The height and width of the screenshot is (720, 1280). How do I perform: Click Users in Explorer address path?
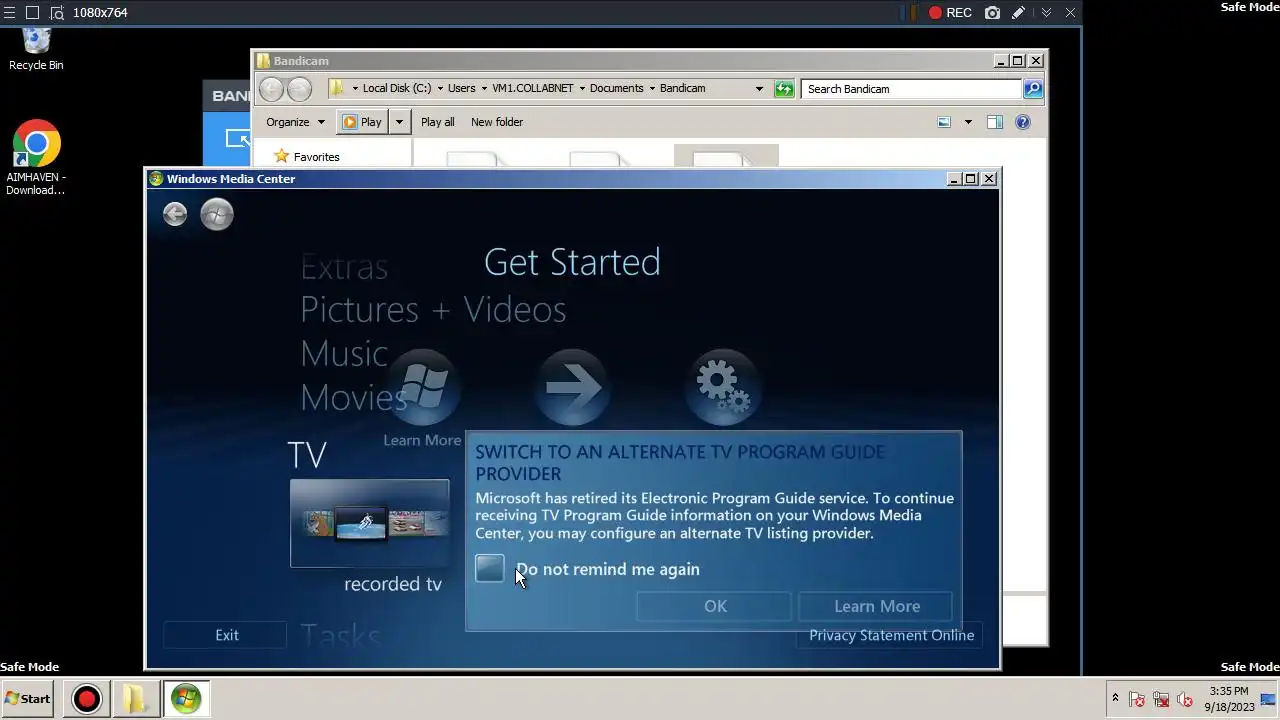pyautogui.click(x=461, y=88)
